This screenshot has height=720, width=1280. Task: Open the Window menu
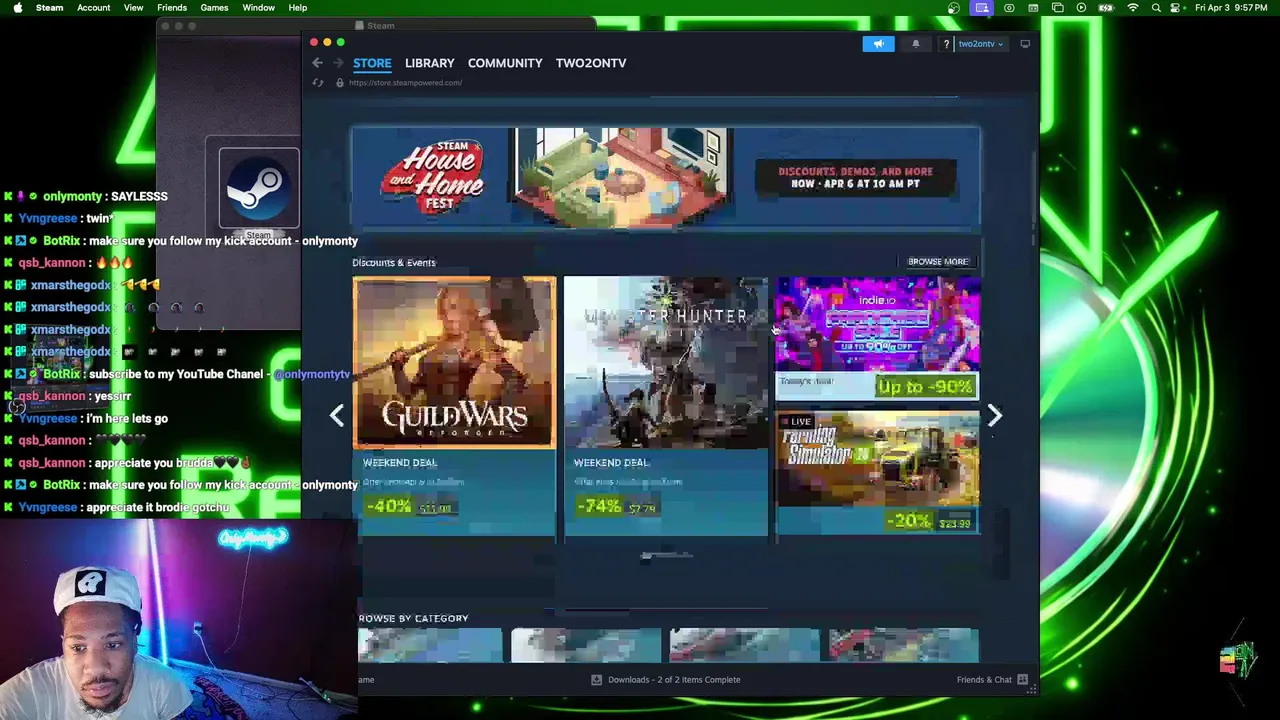pos(258,8)
